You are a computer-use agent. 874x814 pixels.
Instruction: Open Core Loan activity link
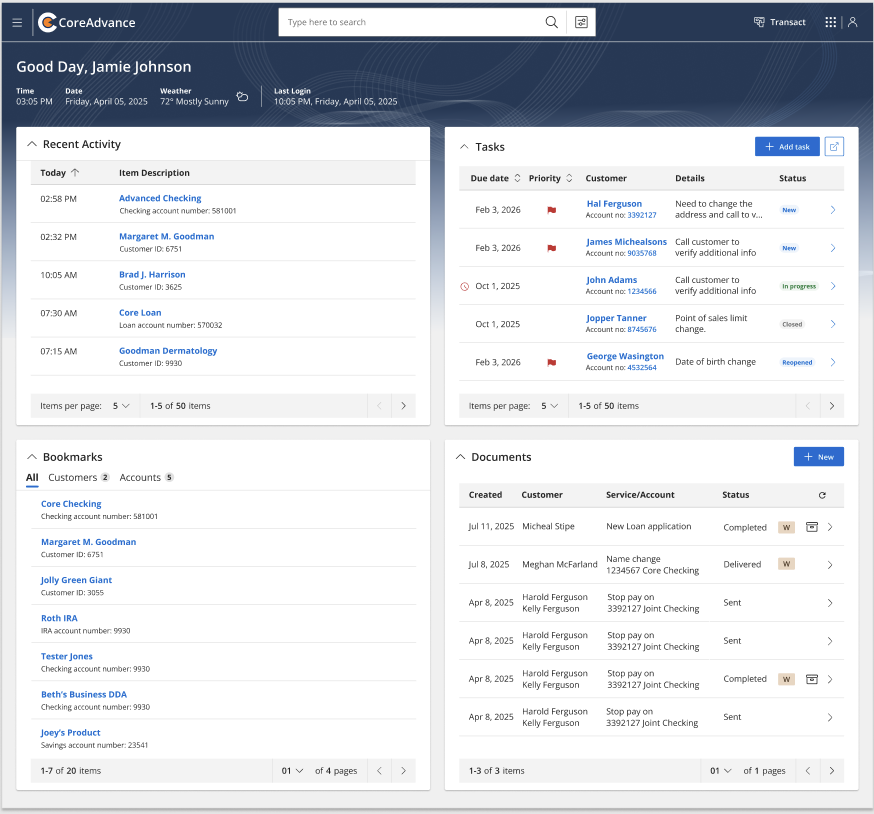(x=140, y=313)
